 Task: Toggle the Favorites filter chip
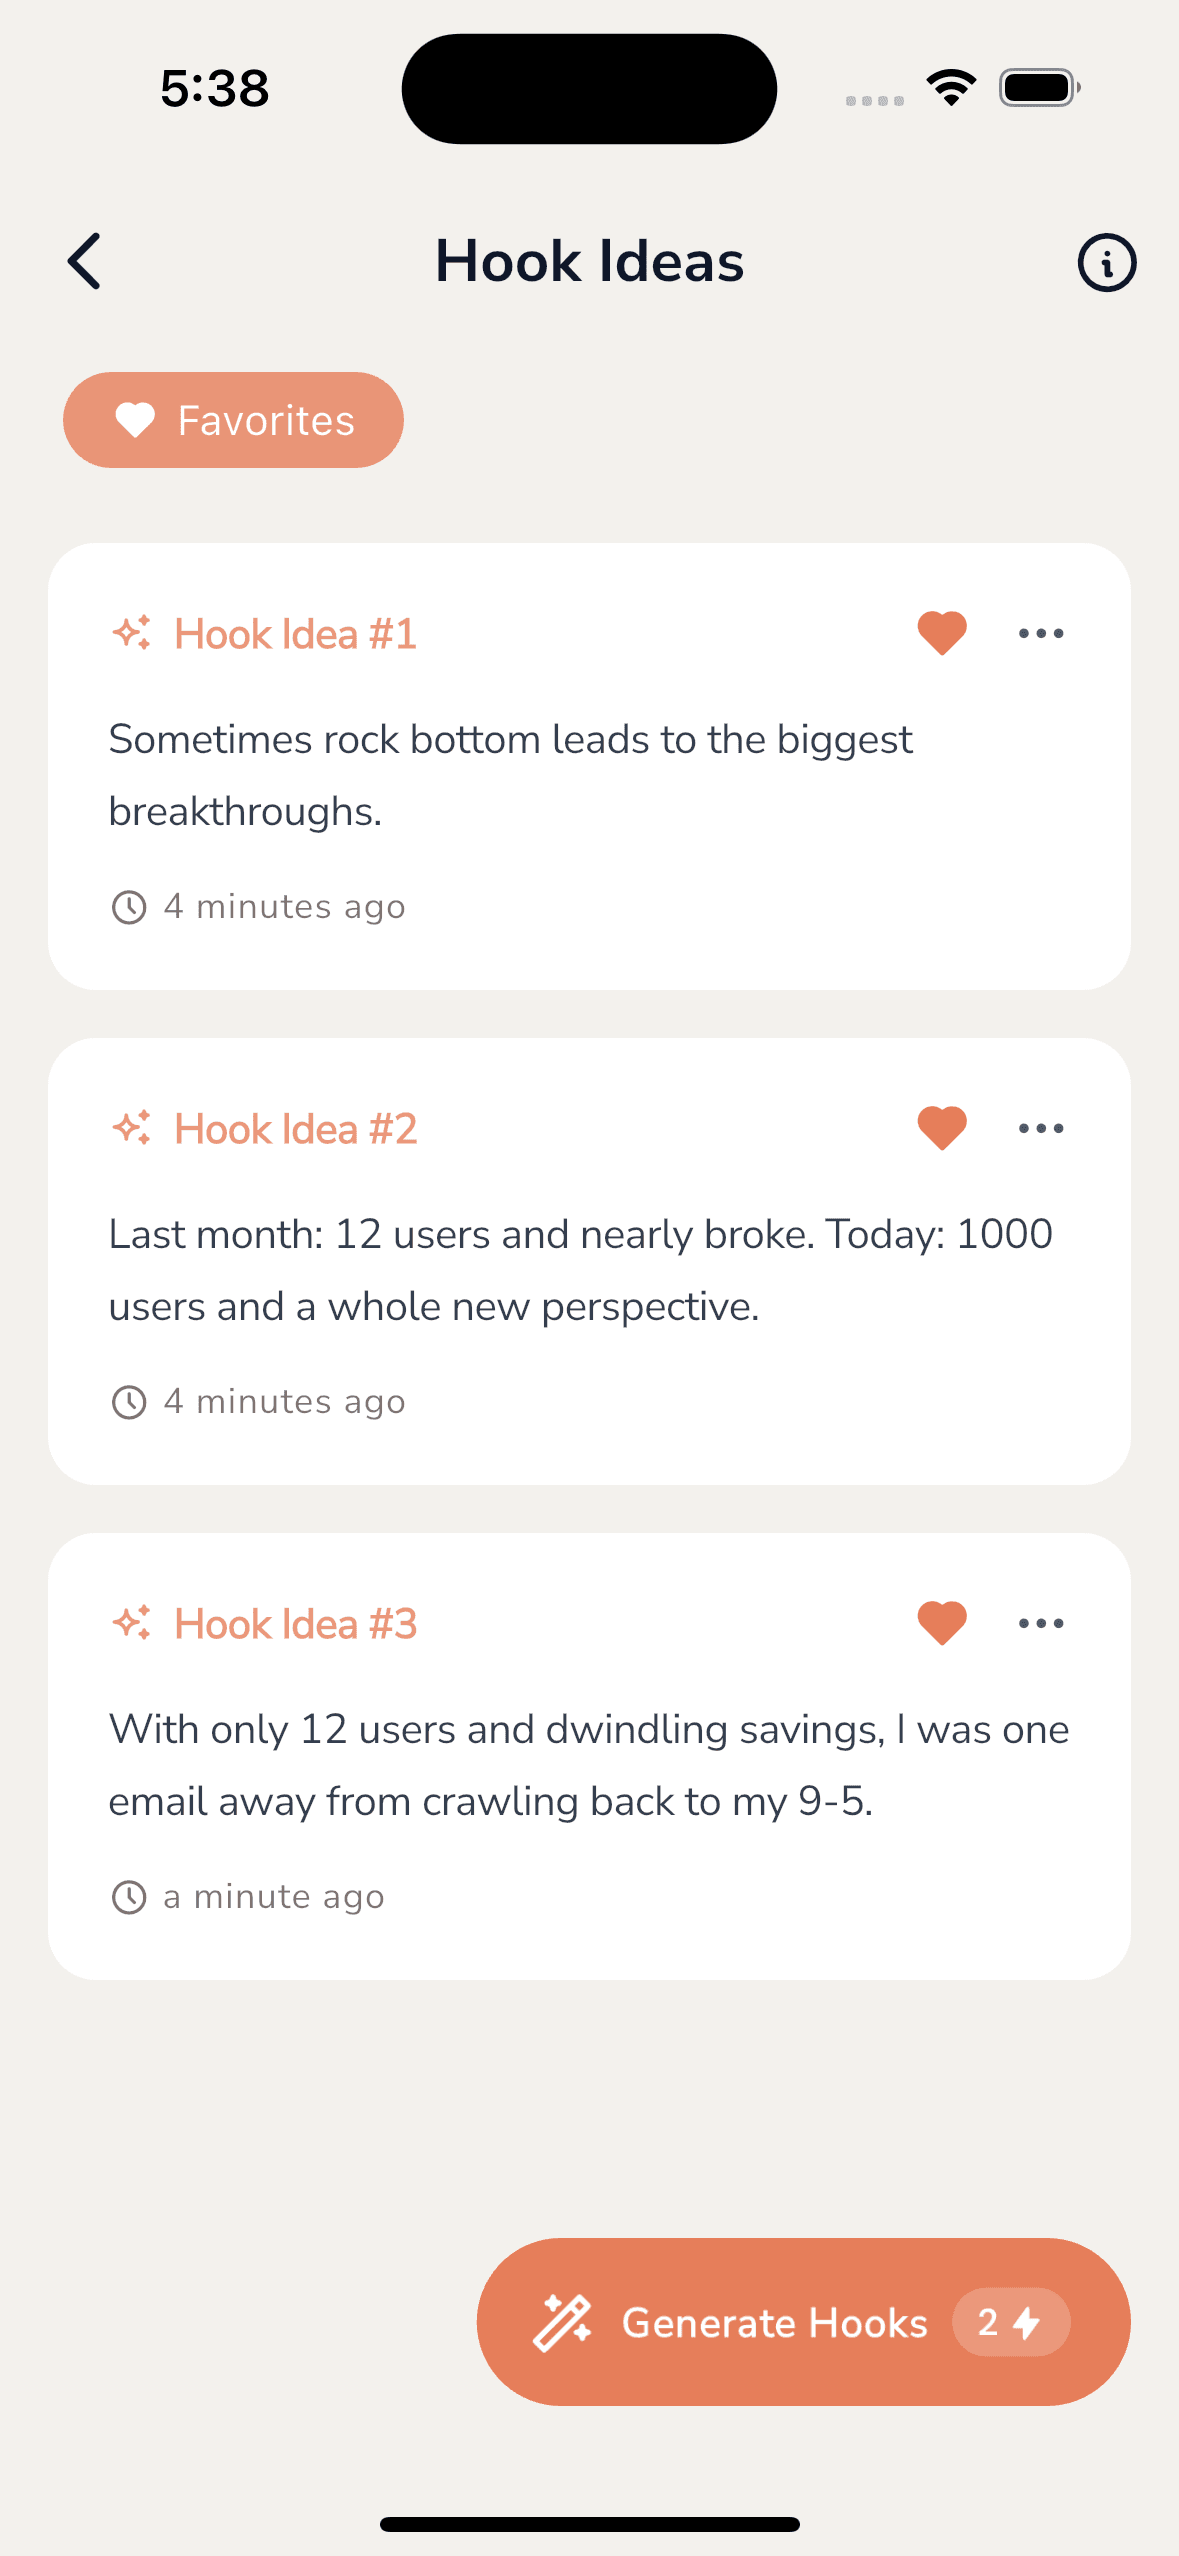(233, 420)
